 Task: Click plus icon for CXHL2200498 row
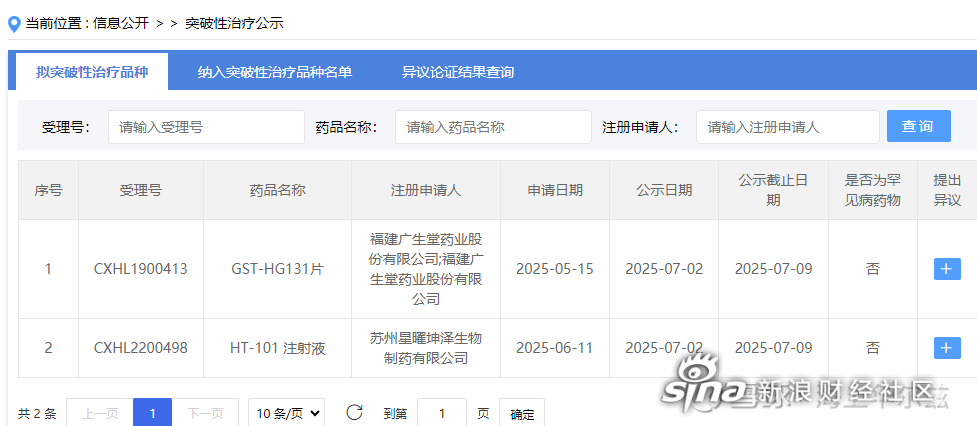click(947, 348)
